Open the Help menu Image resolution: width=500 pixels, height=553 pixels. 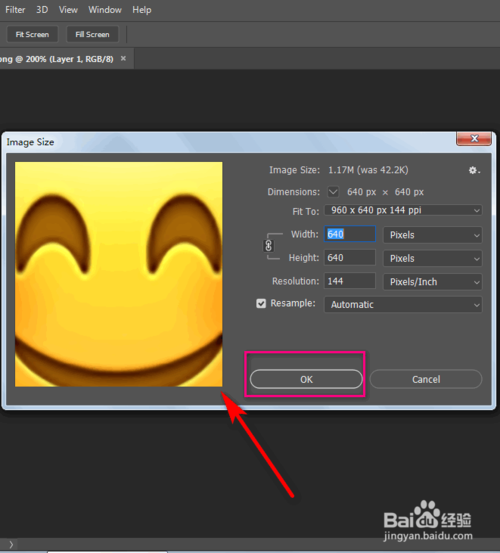[142, 10]
